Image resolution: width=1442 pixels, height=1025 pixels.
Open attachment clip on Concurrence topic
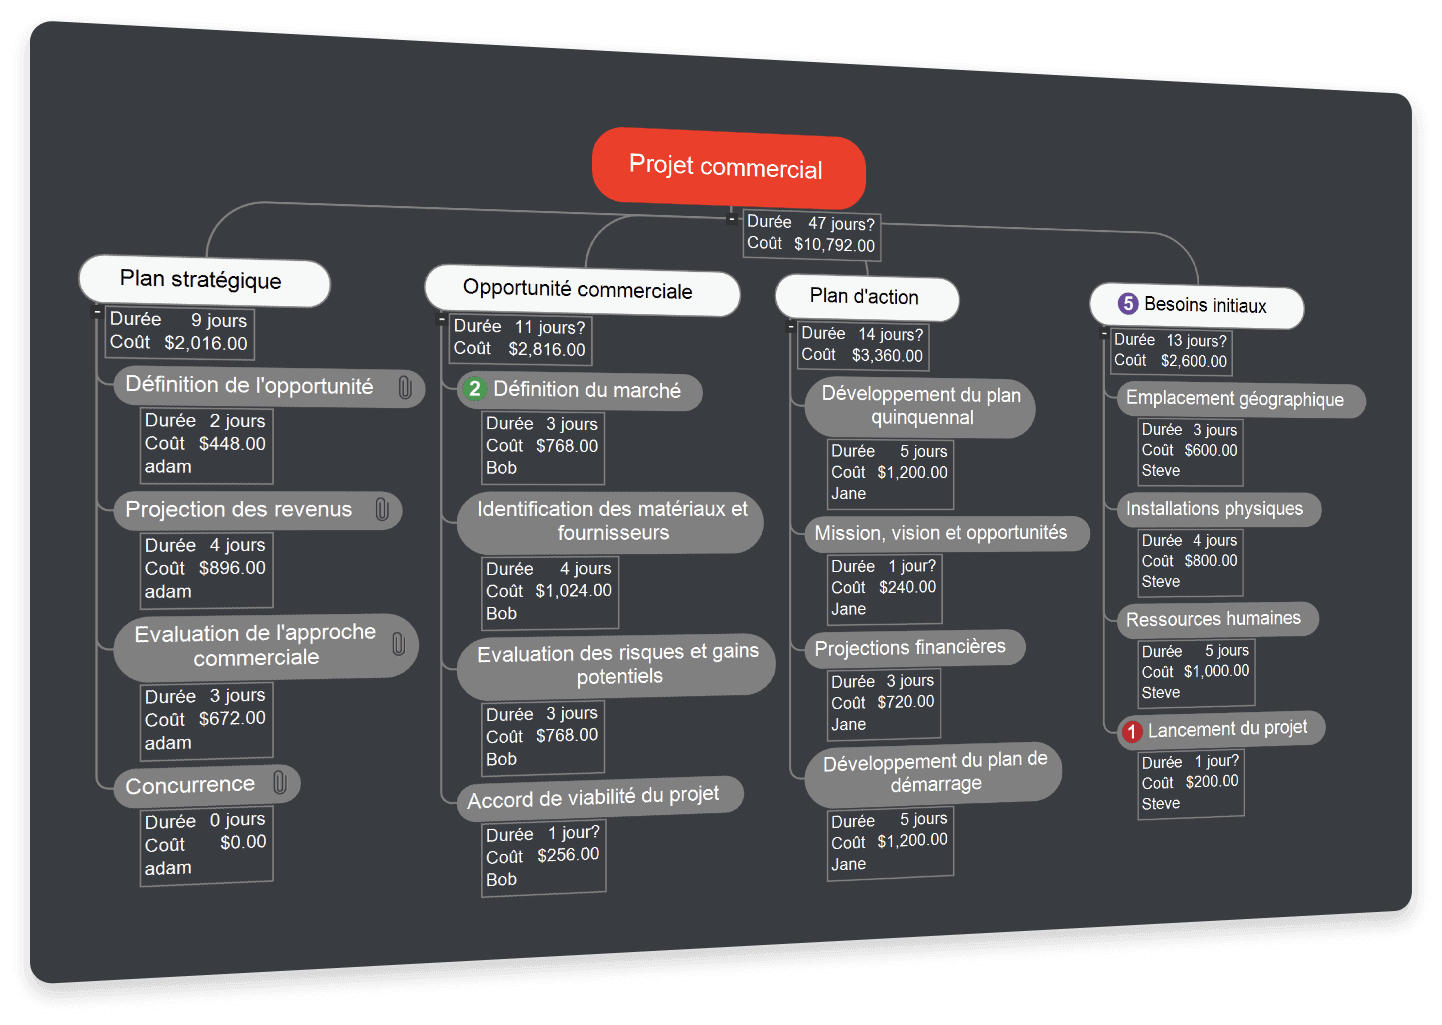[280, 783]
